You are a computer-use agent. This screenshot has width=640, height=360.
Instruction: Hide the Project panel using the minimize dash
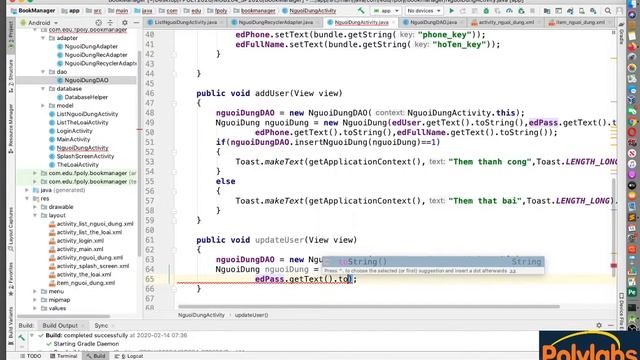click(136, 23)
